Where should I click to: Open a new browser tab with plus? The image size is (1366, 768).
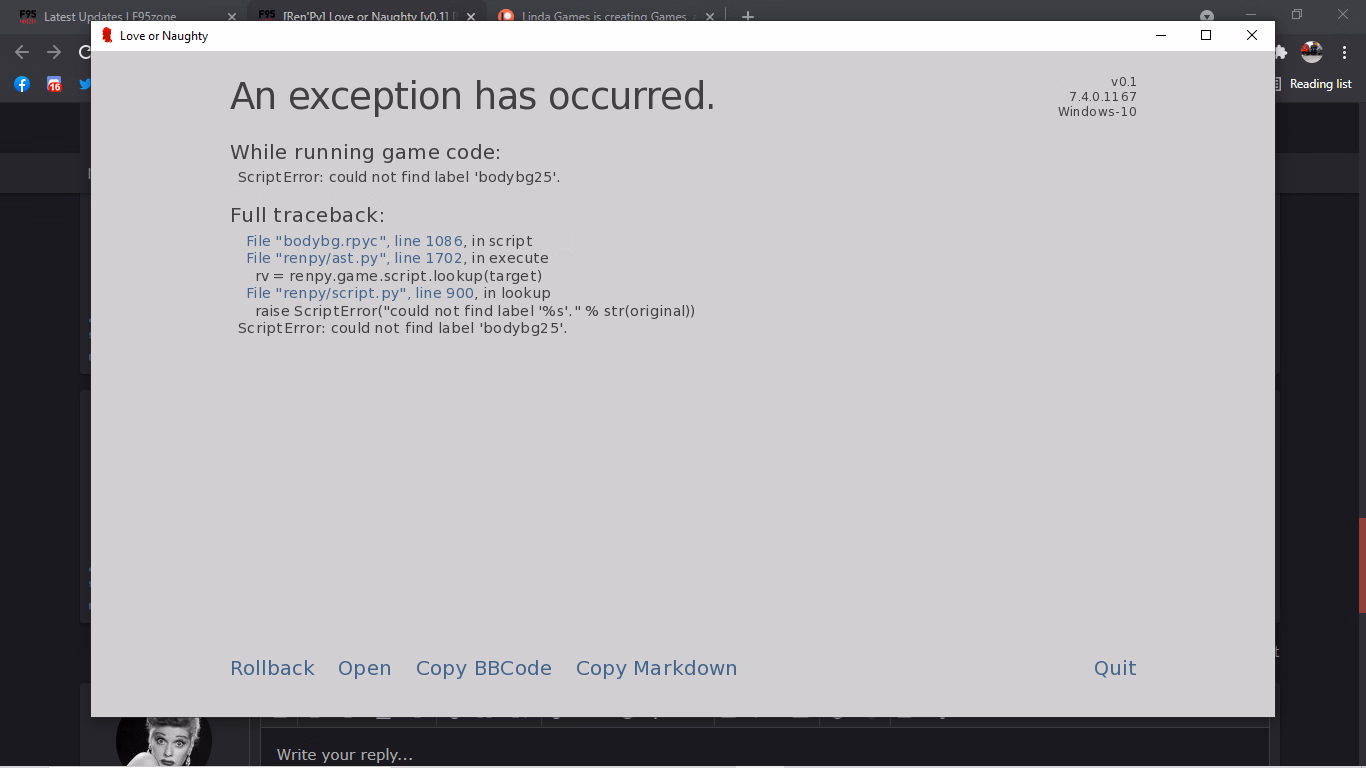[x=747, y=17]
